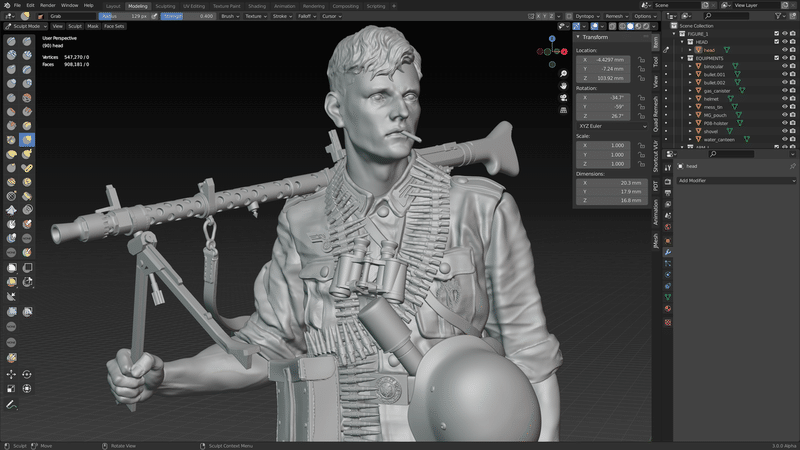
Task: Open the Add Modifier dropdown
Action: click(x=736, y=181)
